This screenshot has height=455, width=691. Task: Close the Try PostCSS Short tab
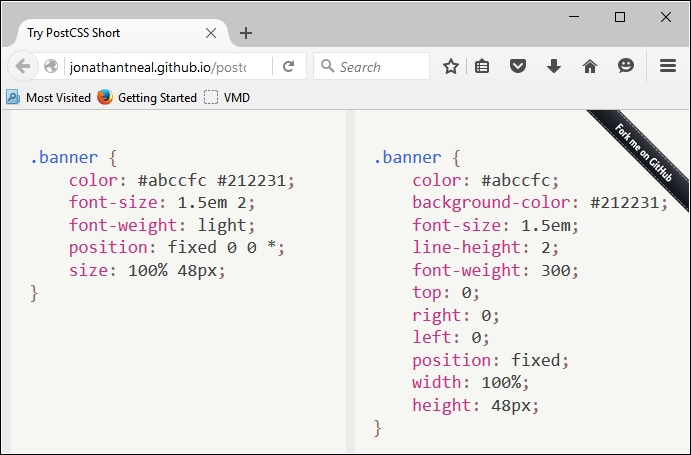click(211, 33)
